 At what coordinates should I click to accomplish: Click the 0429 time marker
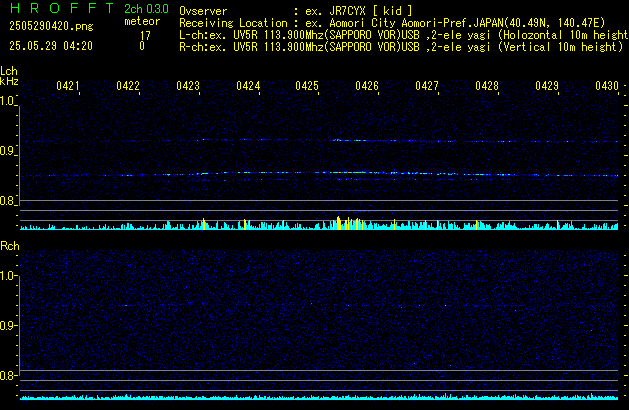click(x=547, y=86)
